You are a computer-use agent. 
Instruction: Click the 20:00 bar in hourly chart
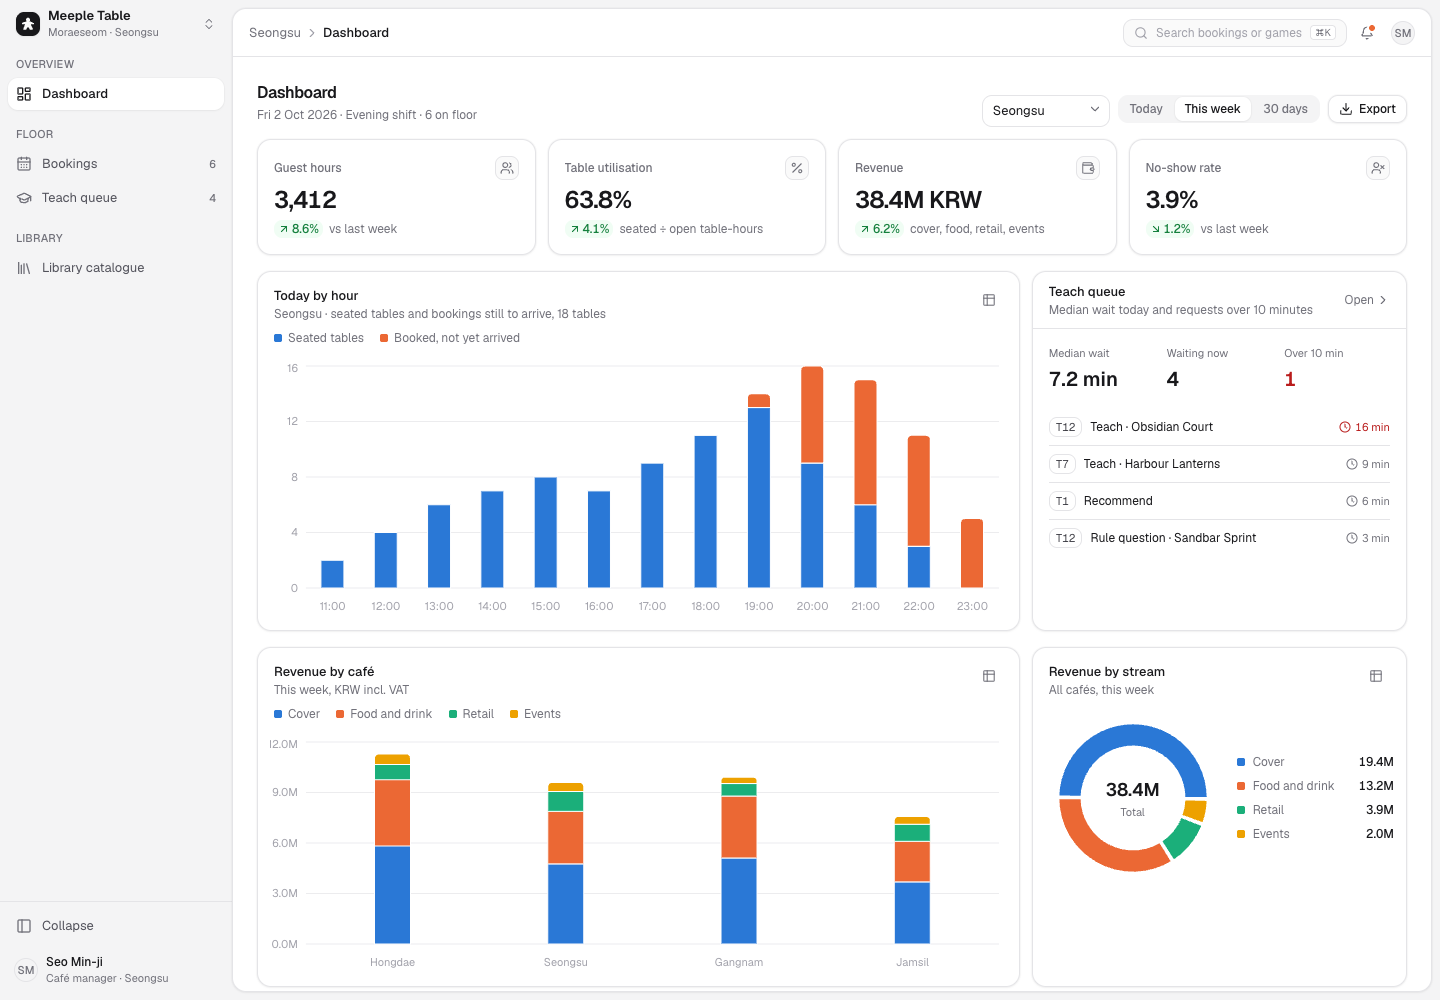pos(812,477)
